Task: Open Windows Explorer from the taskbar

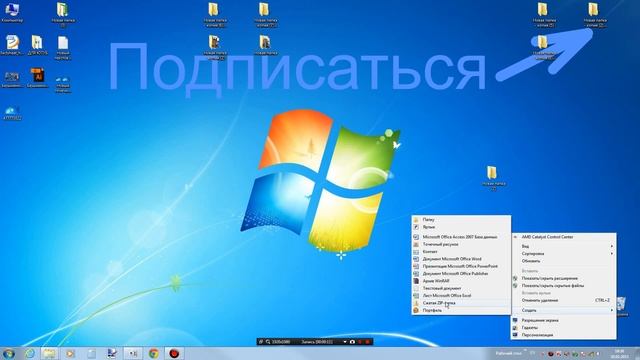Action: coord(49,353)
